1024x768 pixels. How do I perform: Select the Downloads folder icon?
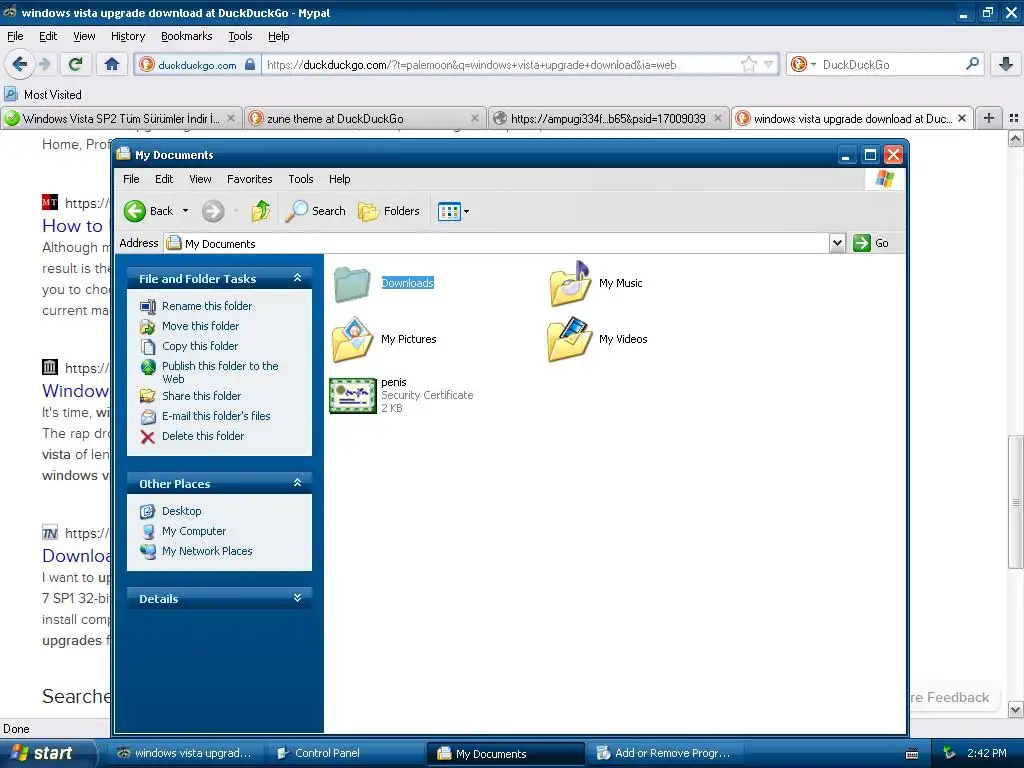point(353,283)
